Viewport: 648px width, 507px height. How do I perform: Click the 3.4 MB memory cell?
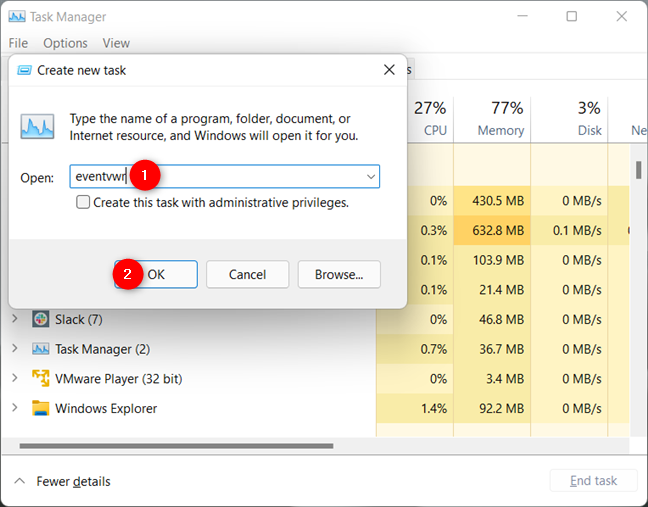[x=492, y=379]
